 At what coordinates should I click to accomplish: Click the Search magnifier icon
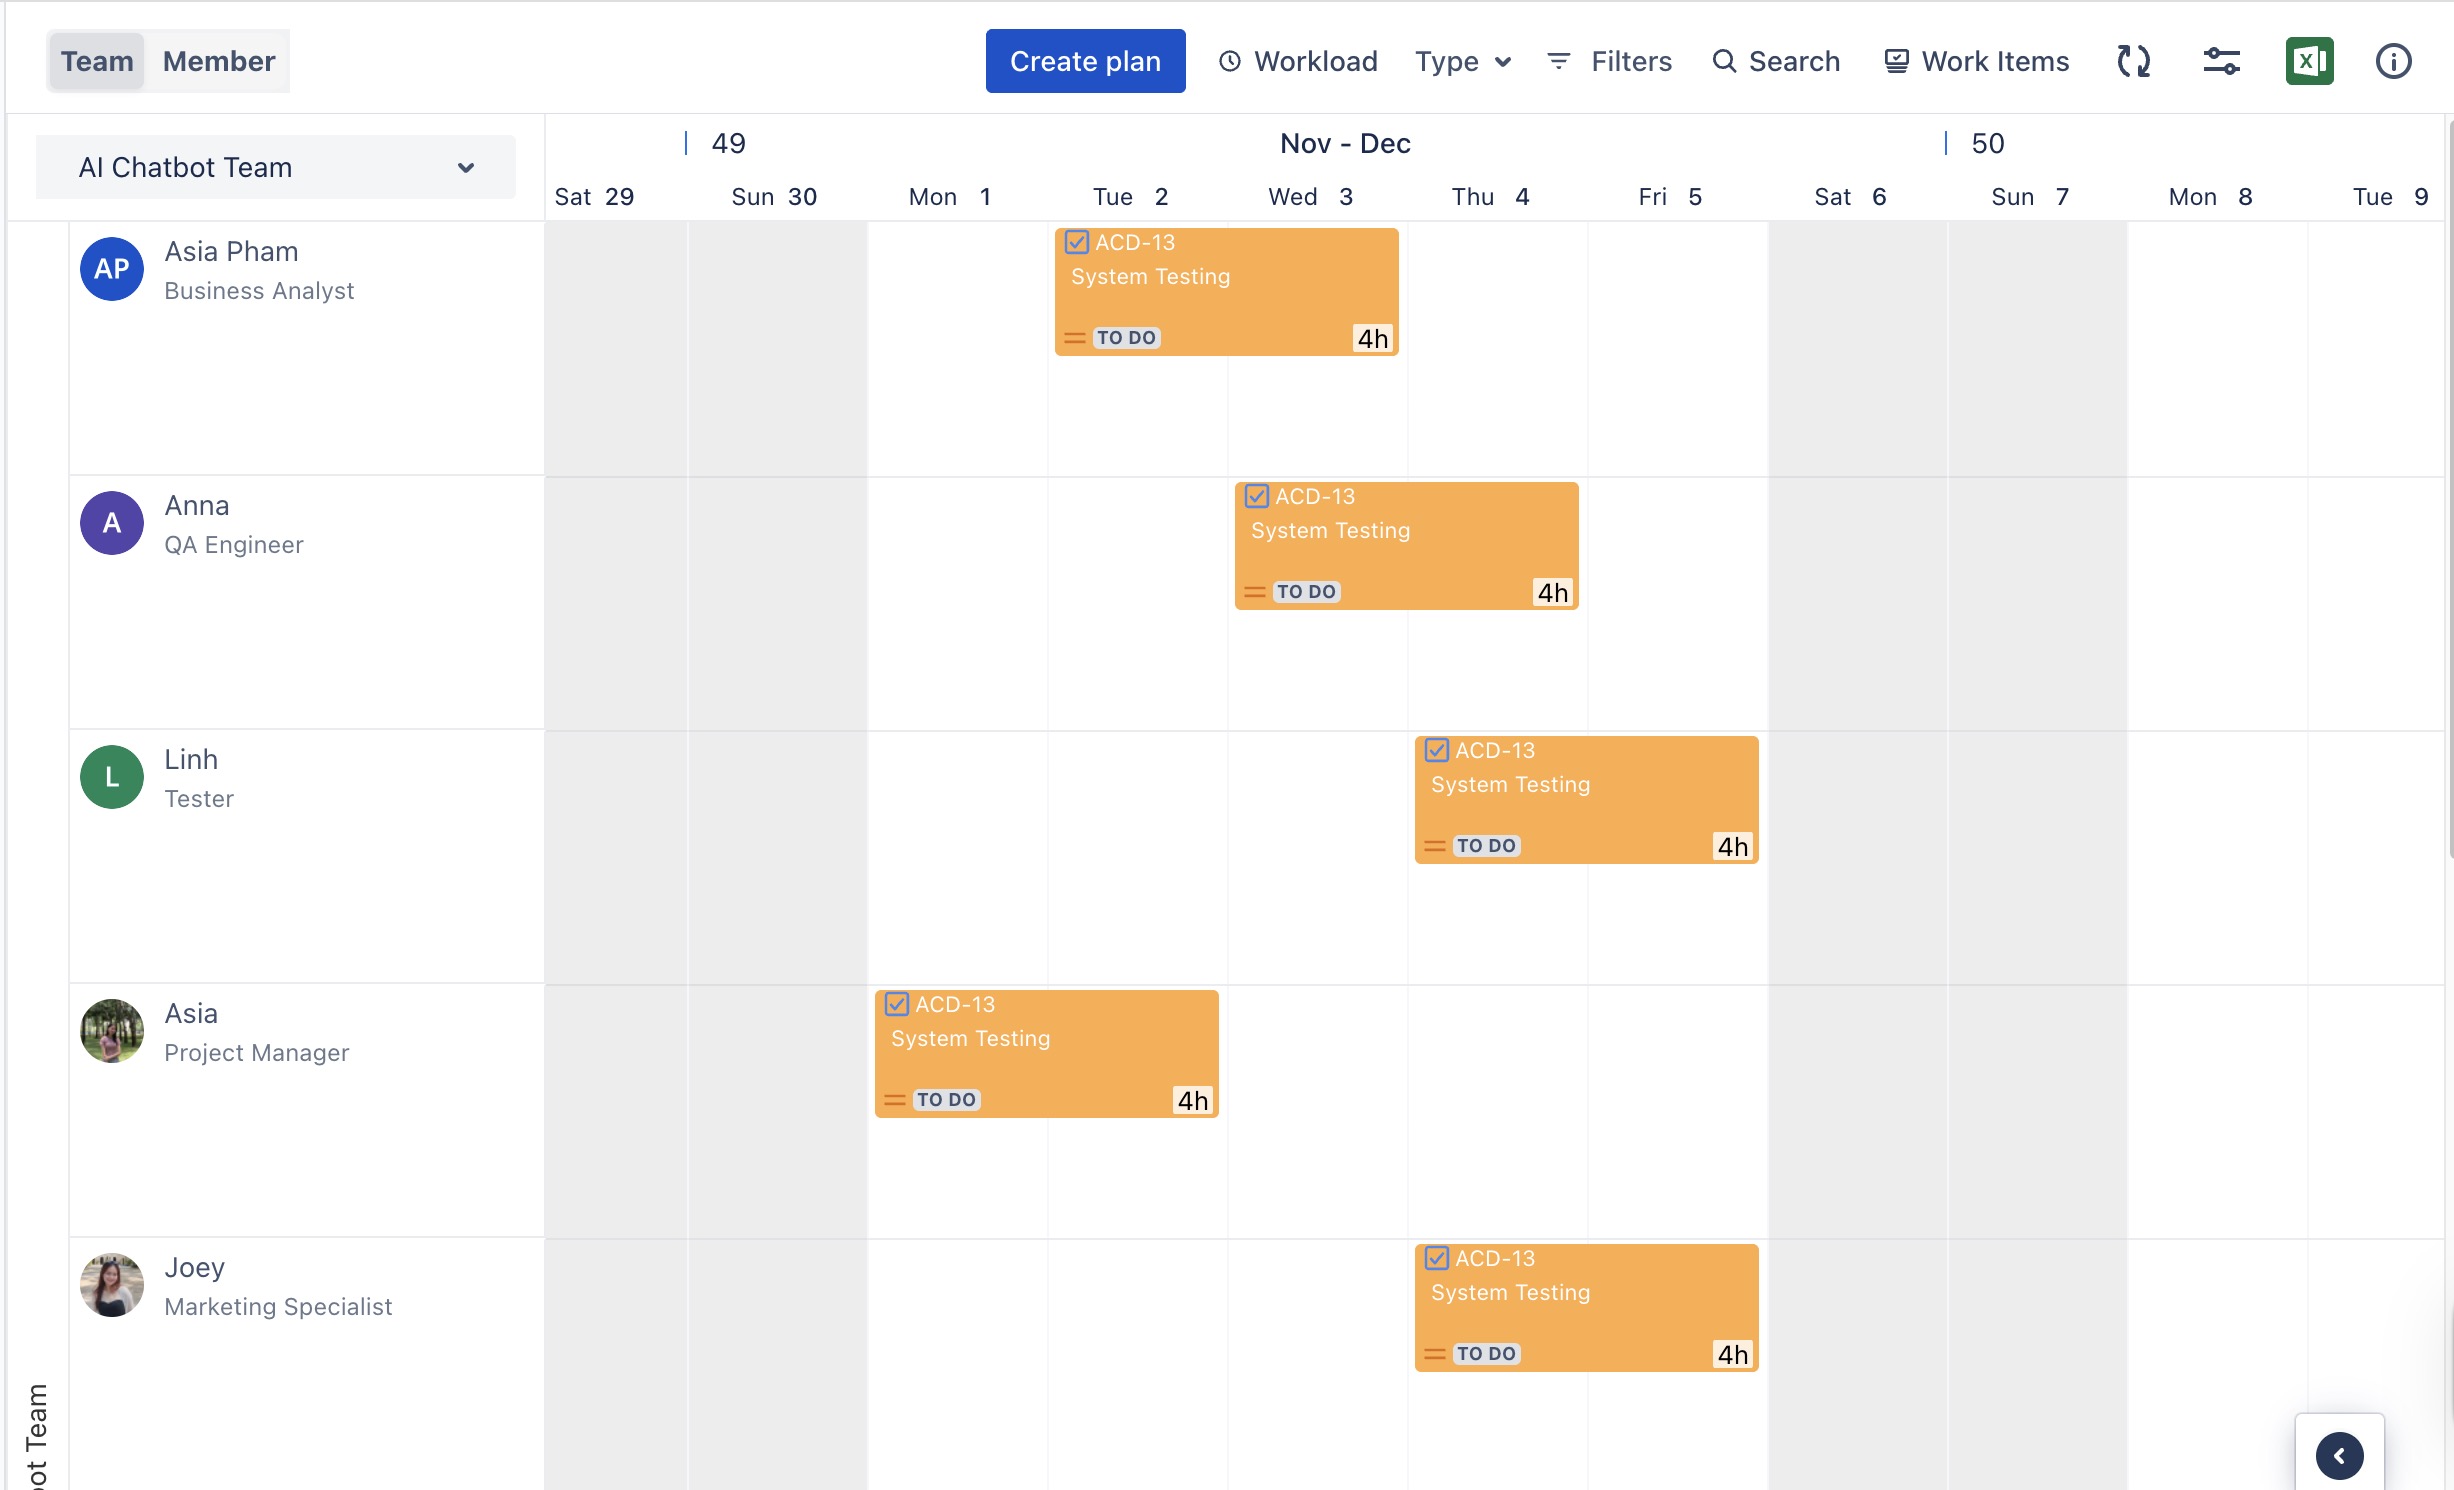pyautogui.click(x=1724, y=61)
